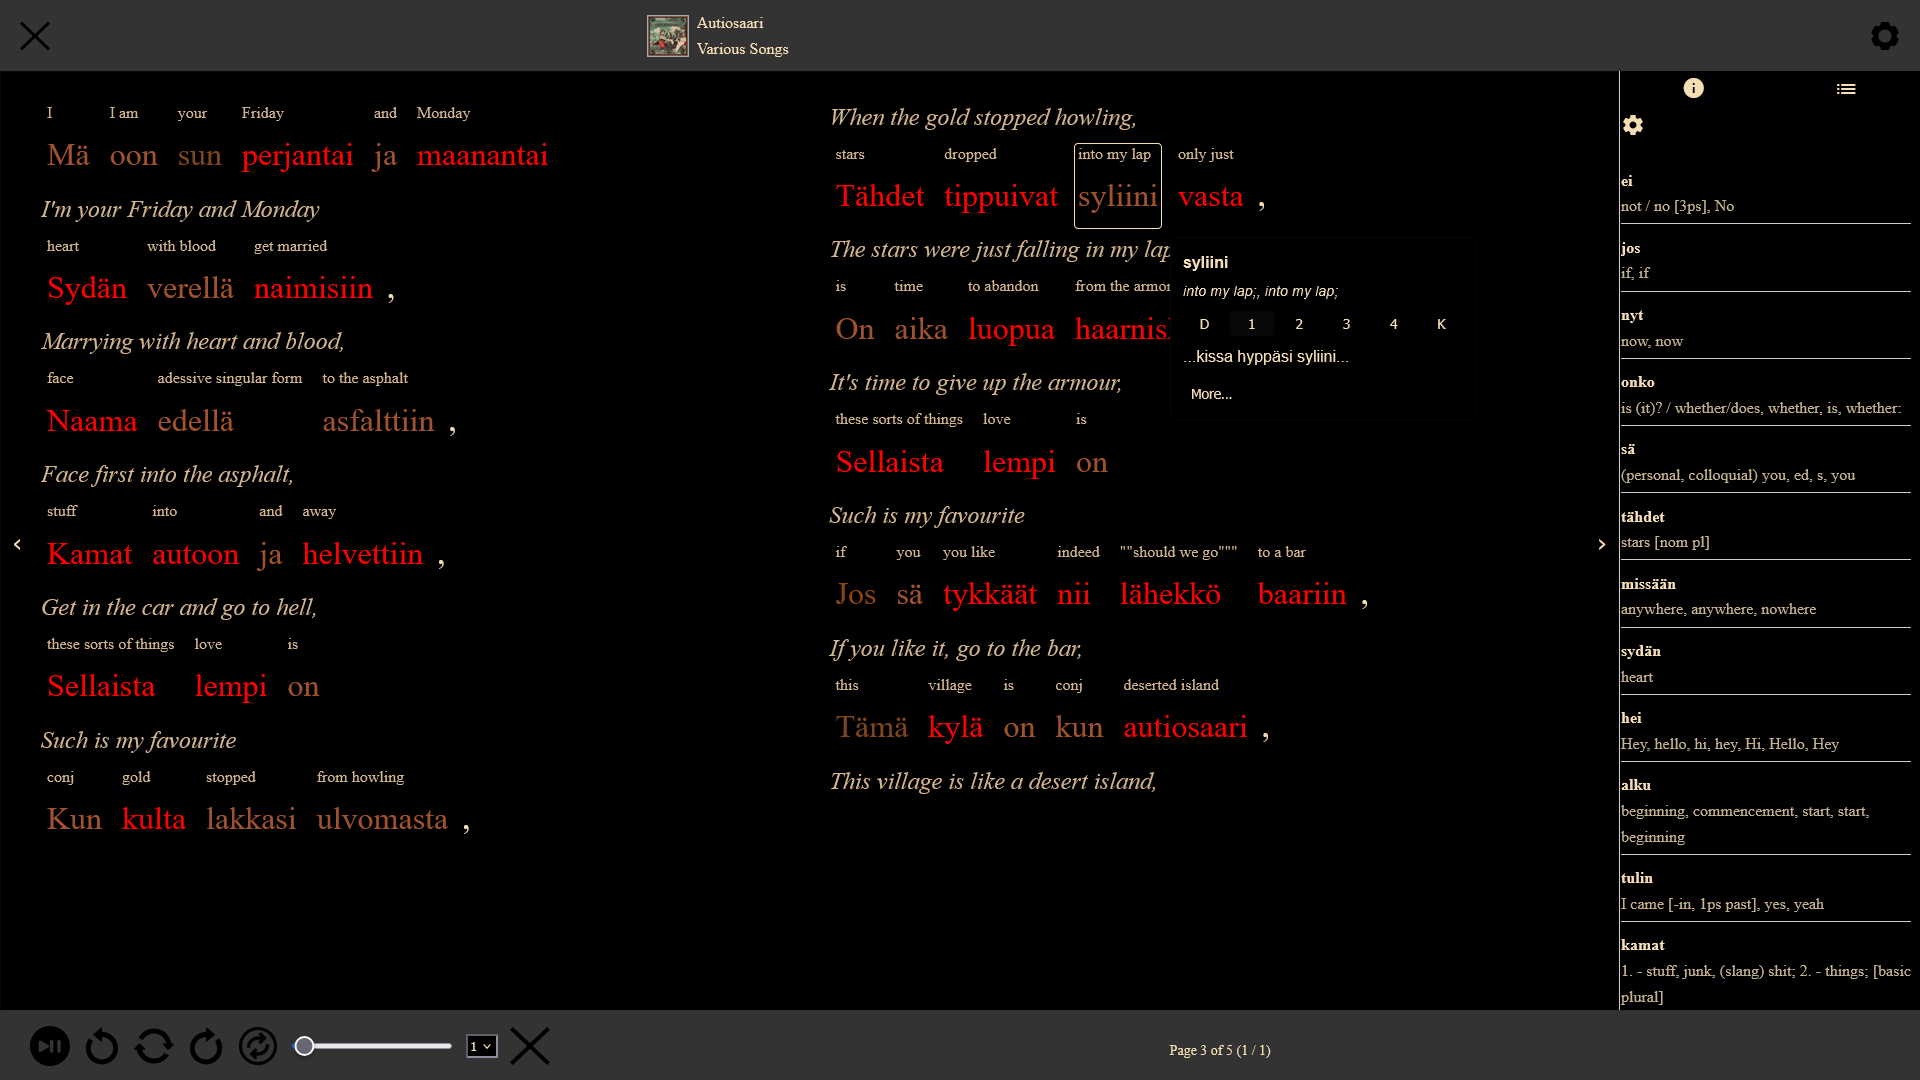Open the speed dropdown showing 1
Viewport: 1920px width, 1080px height.
(481, 1046)
